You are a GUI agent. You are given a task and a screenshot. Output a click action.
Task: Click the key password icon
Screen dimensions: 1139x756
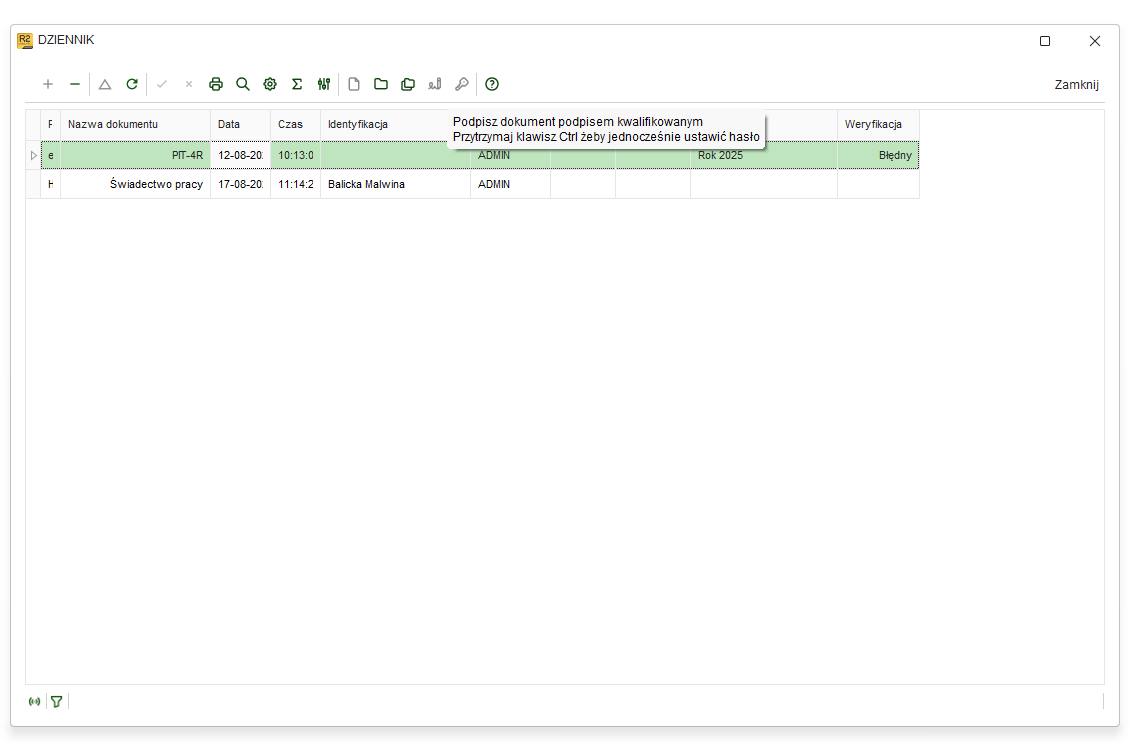[x=462, y=84]
